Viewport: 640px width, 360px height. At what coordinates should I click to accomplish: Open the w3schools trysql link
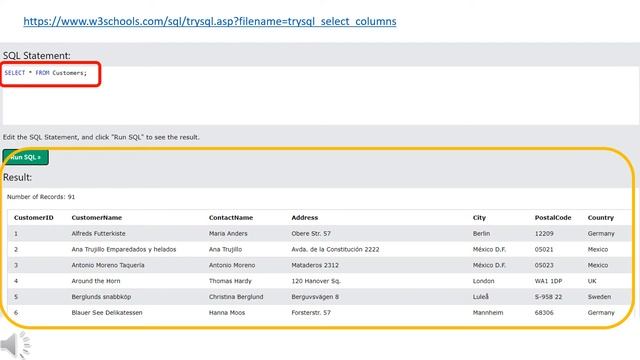click(x=210, y=21)
